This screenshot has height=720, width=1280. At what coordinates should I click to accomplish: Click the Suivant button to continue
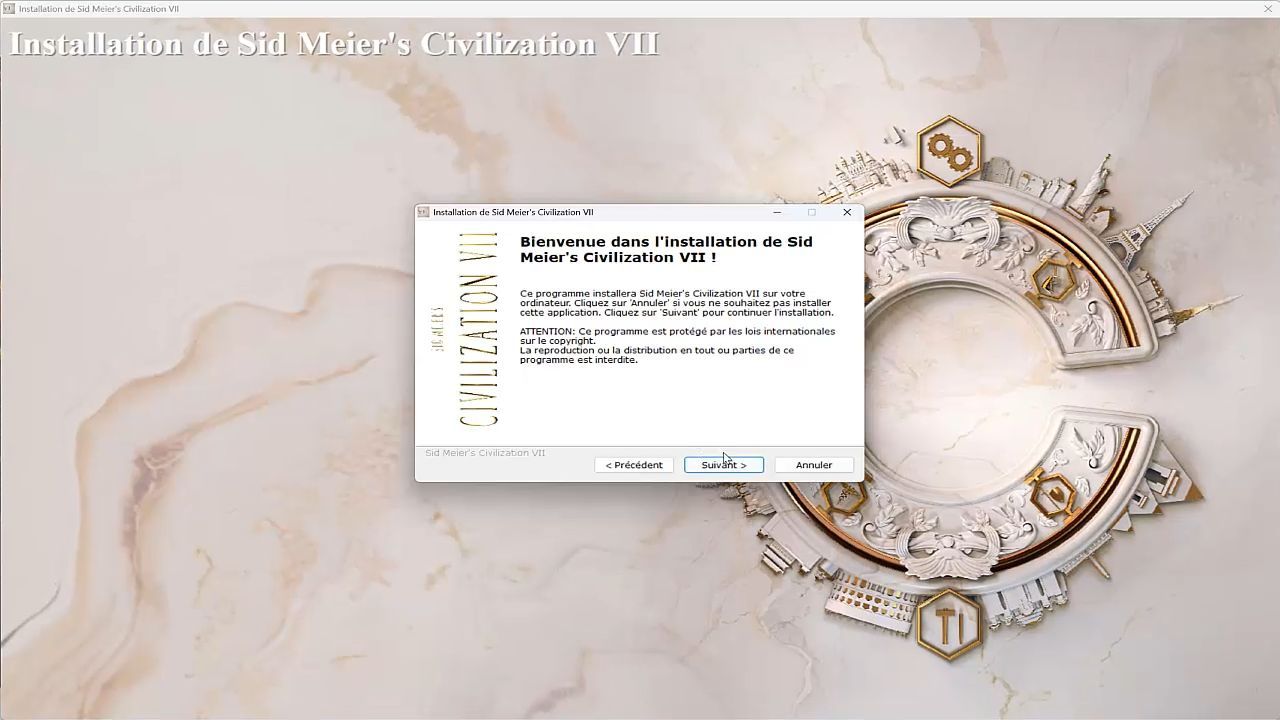pos(723,465)
